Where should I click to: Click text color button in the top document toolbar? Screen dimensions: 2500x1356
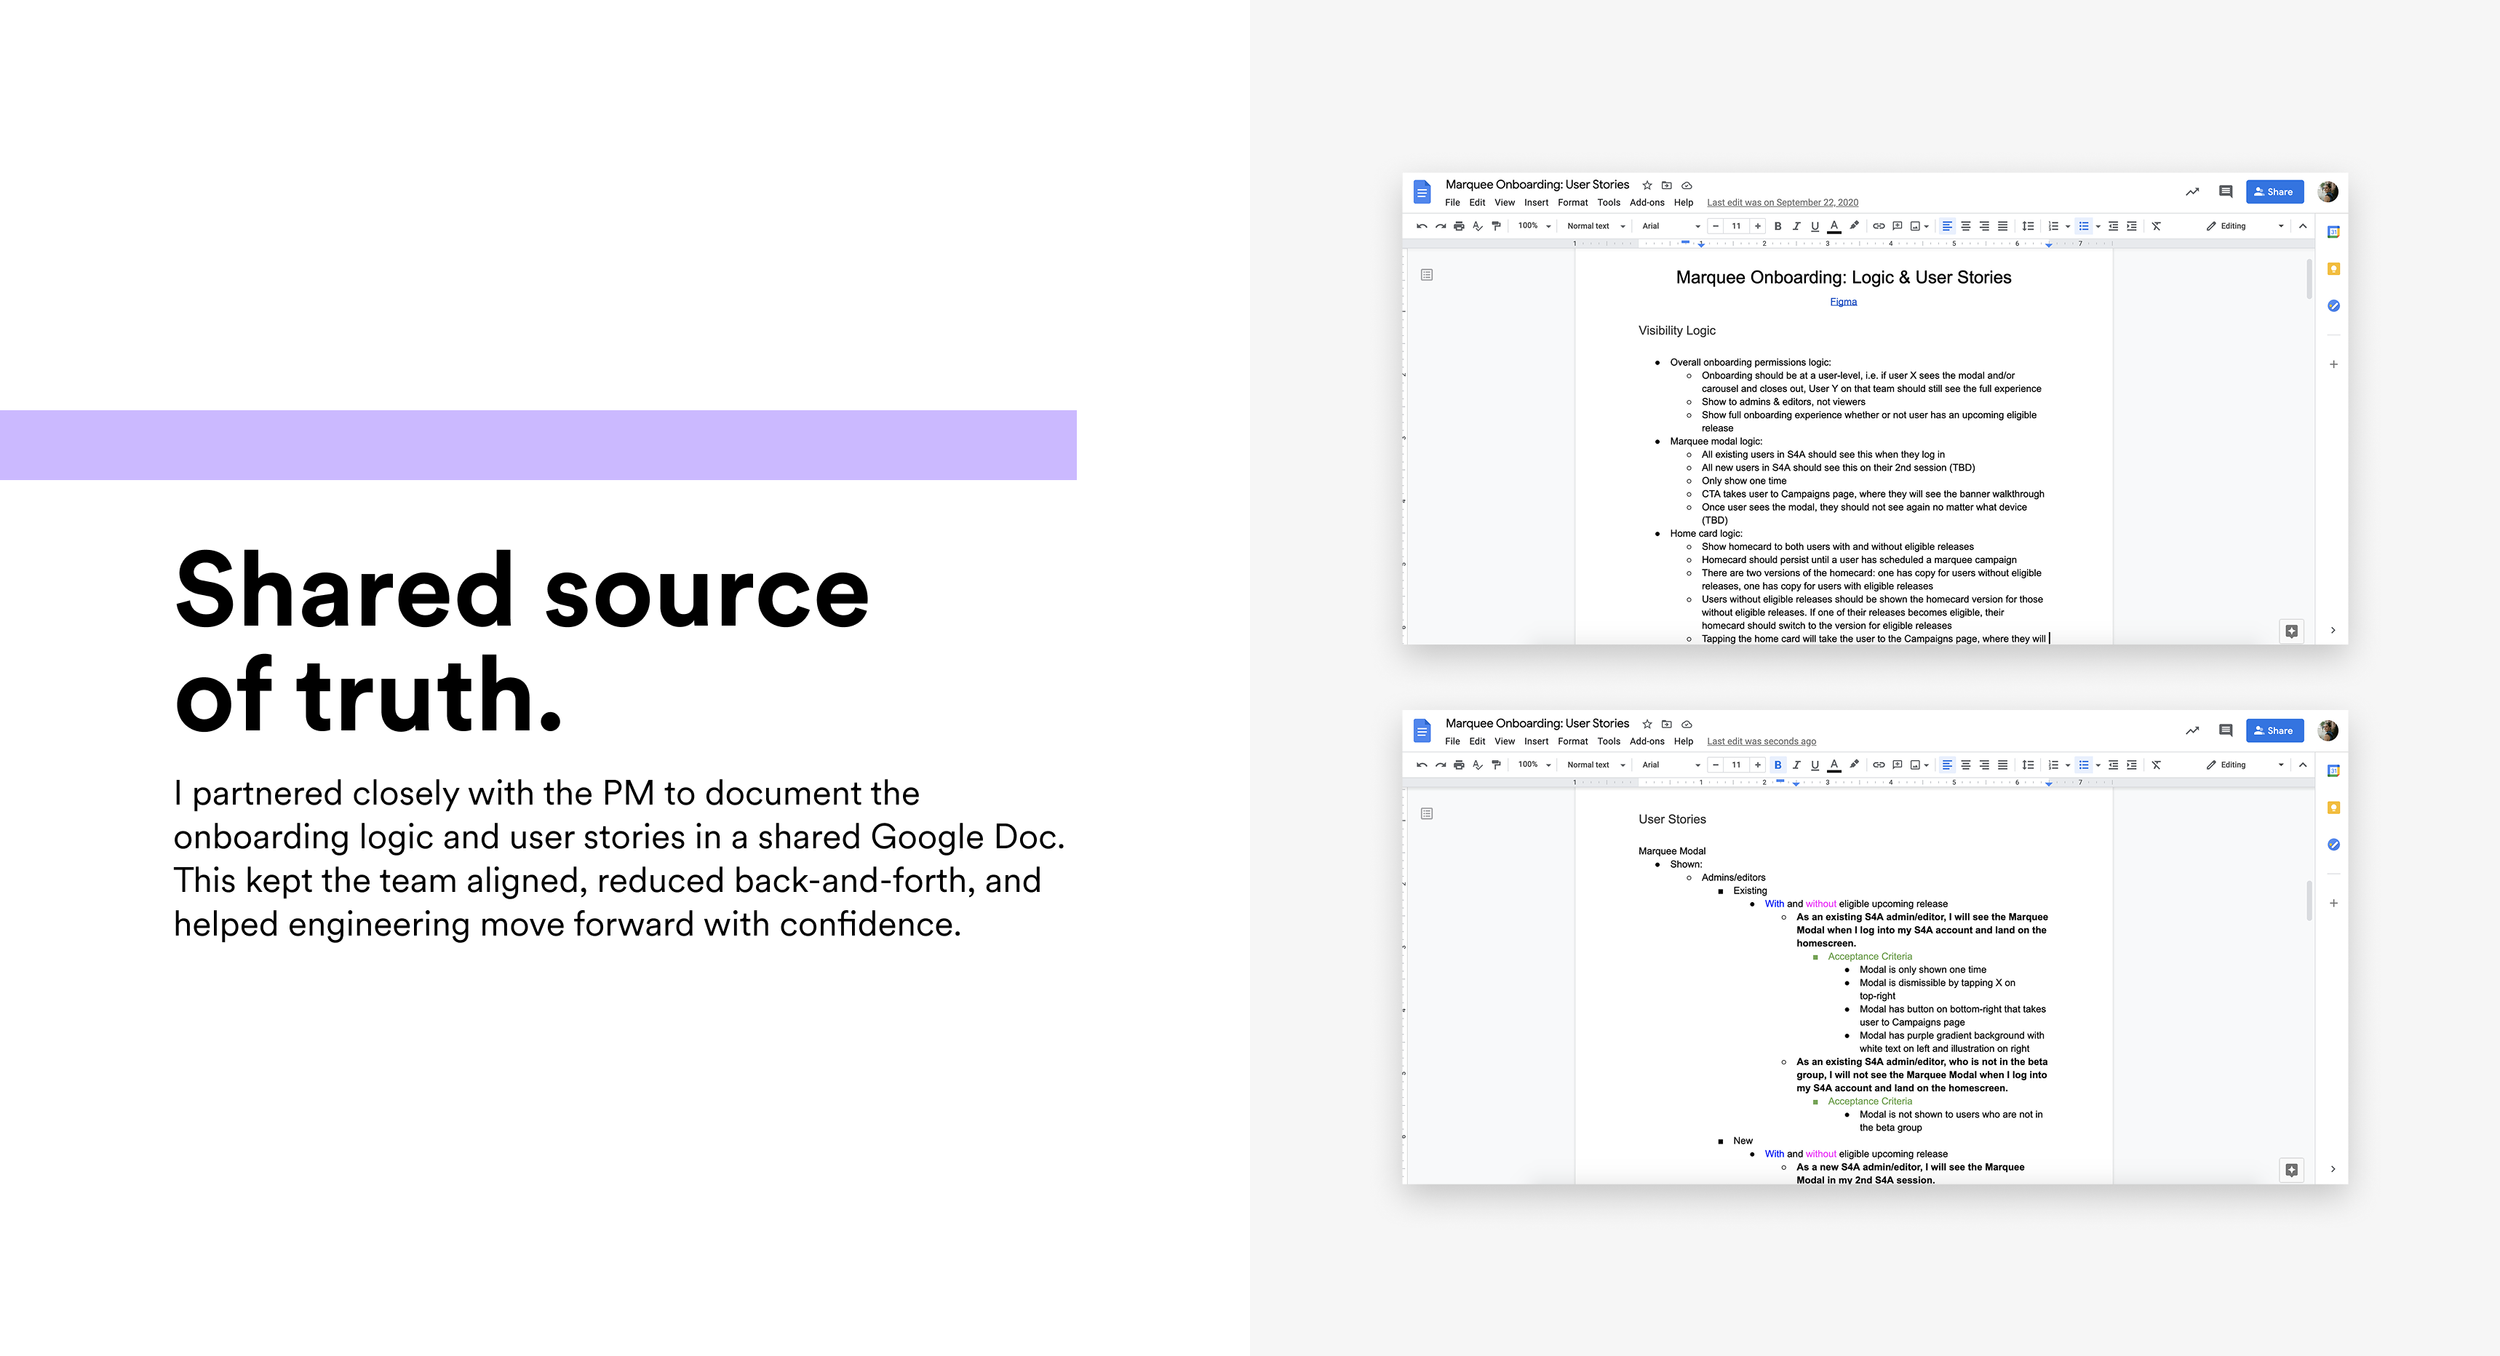1834,226
